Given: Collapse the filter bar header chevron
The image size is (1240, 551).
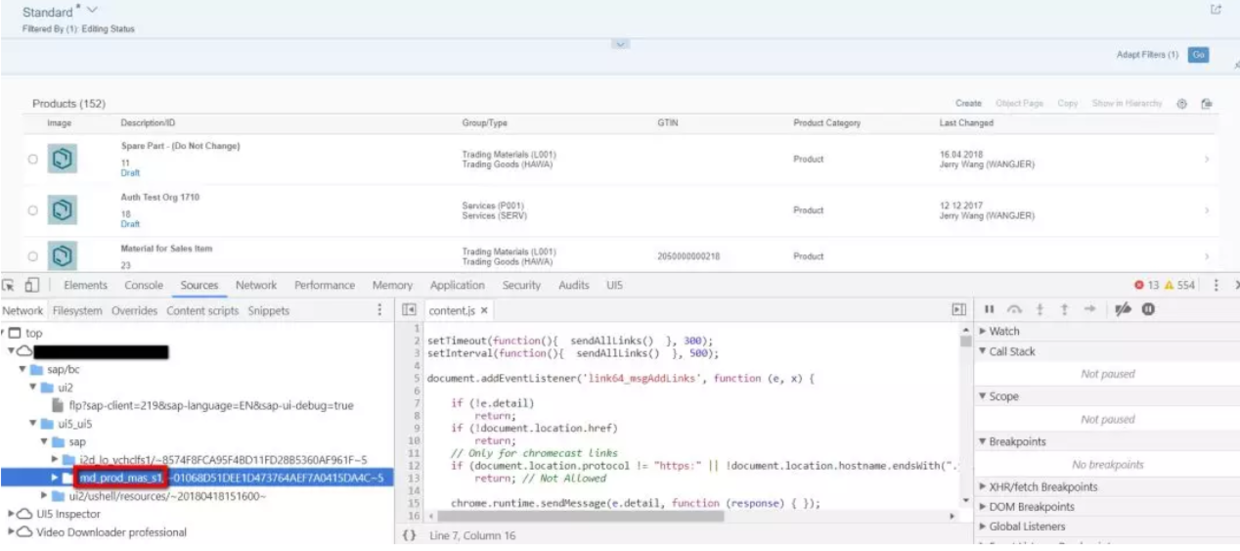Looking at the screenshot, I should click(620, 43).
